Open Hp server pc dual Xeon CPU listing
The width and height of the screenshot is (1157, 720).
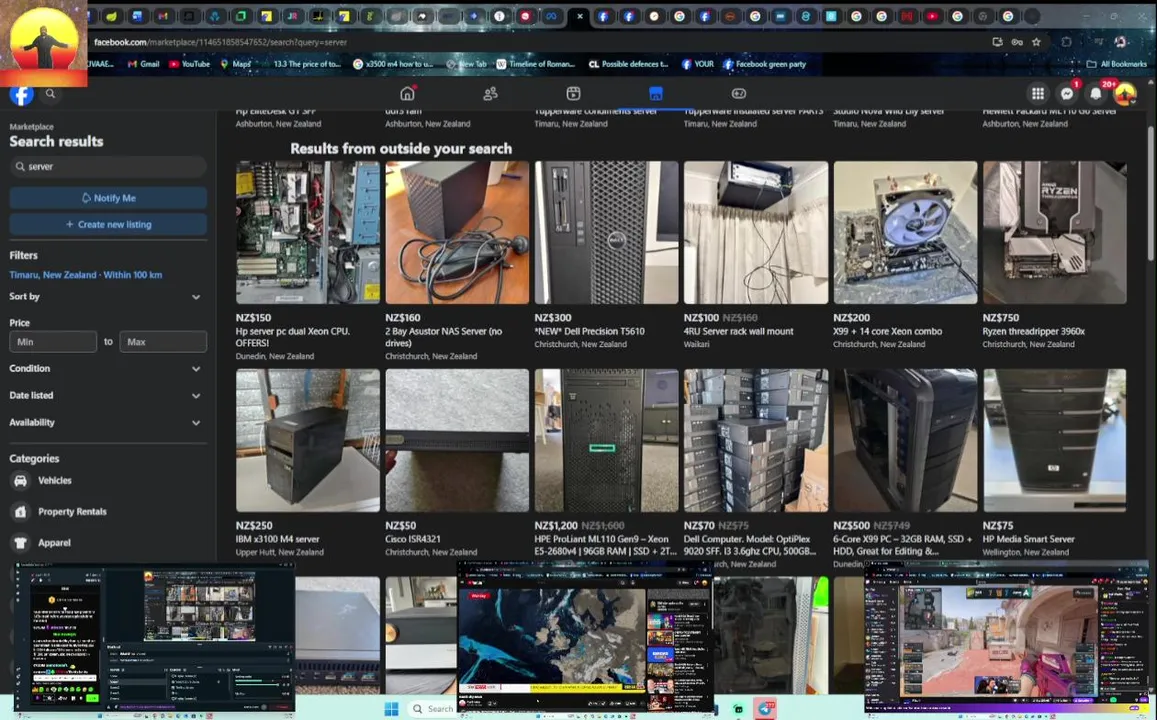click(x=308, y=232)
